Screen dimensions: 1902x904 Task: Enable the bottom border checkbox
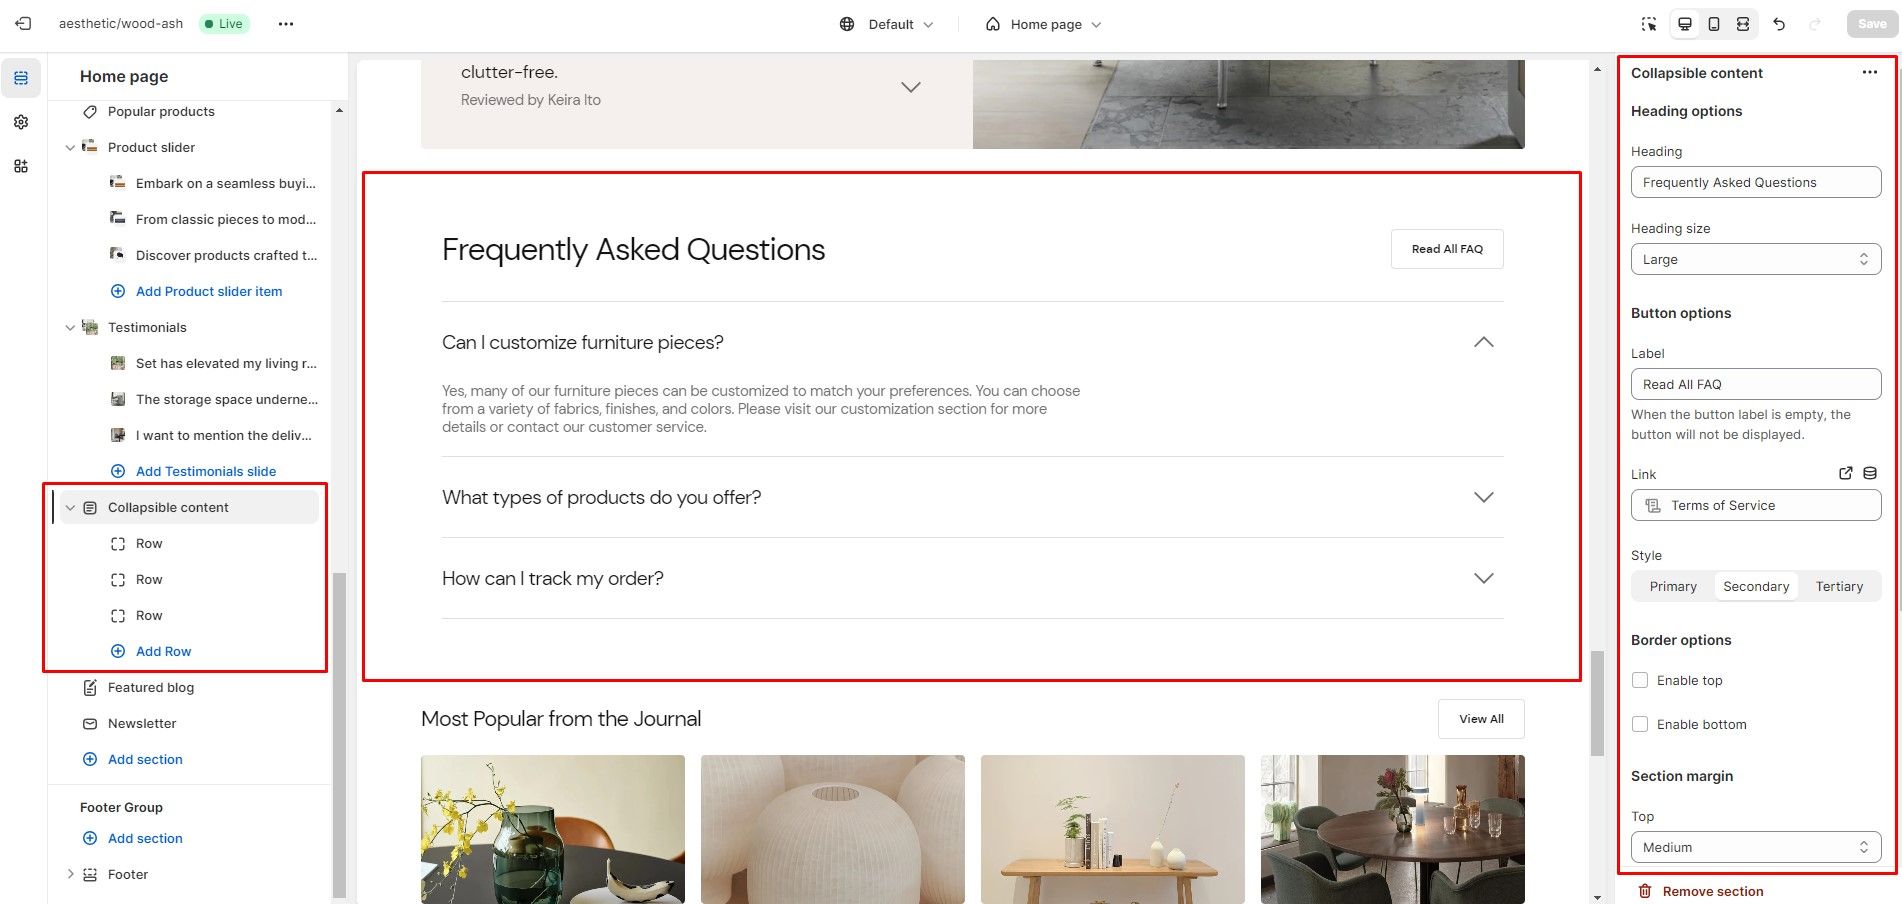coord(1640,724)
